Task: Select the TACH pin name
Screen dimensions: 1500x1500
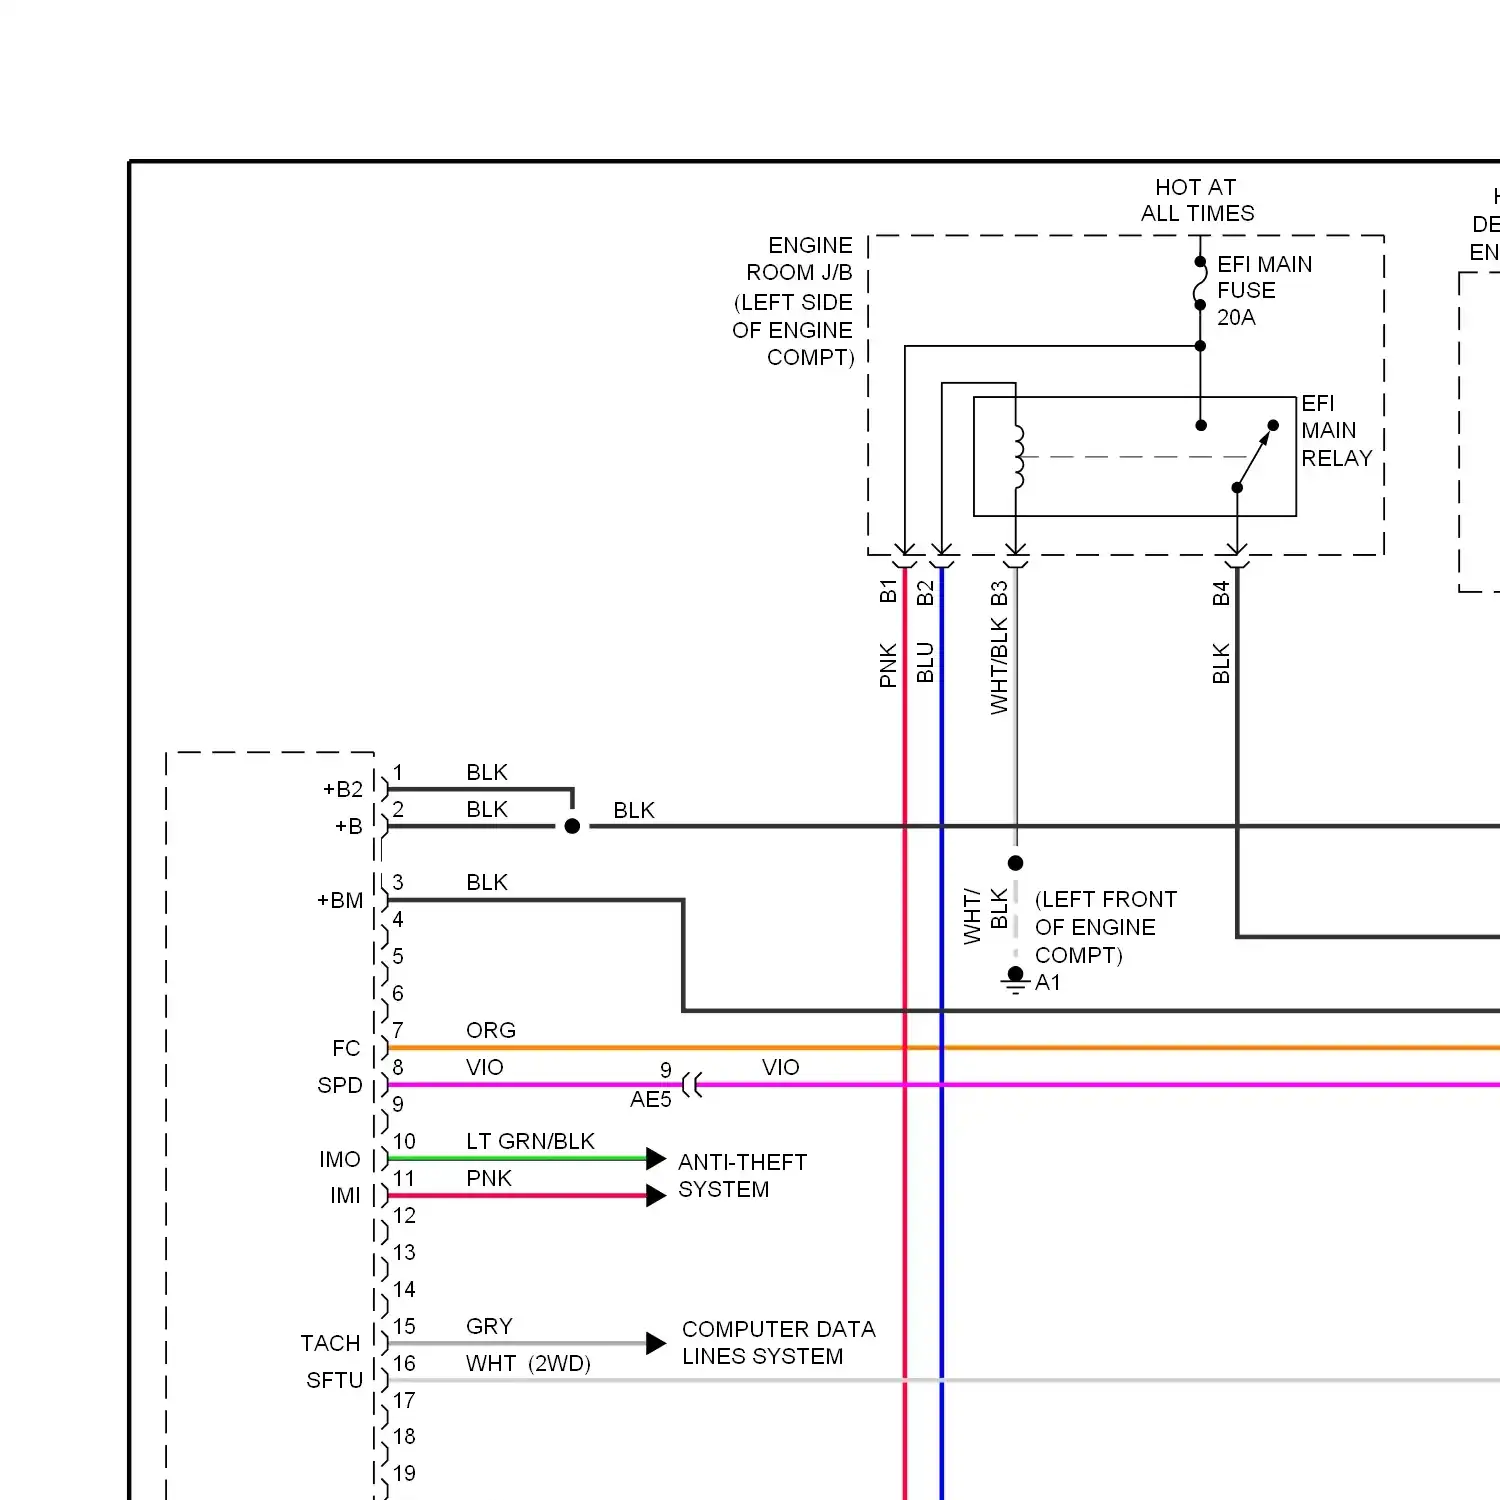Action: point(330,1343)
